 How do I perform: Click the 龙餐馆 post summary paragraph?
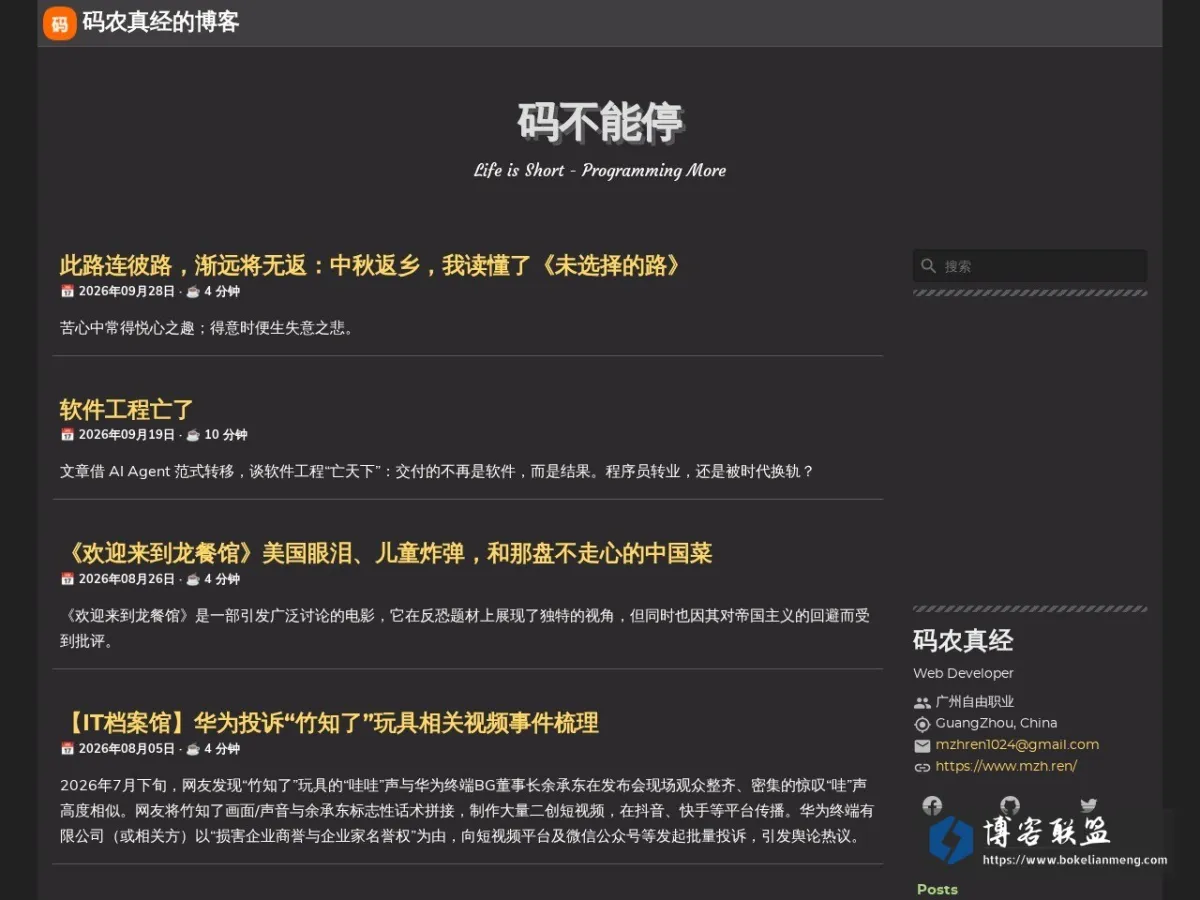coord(465,629)
